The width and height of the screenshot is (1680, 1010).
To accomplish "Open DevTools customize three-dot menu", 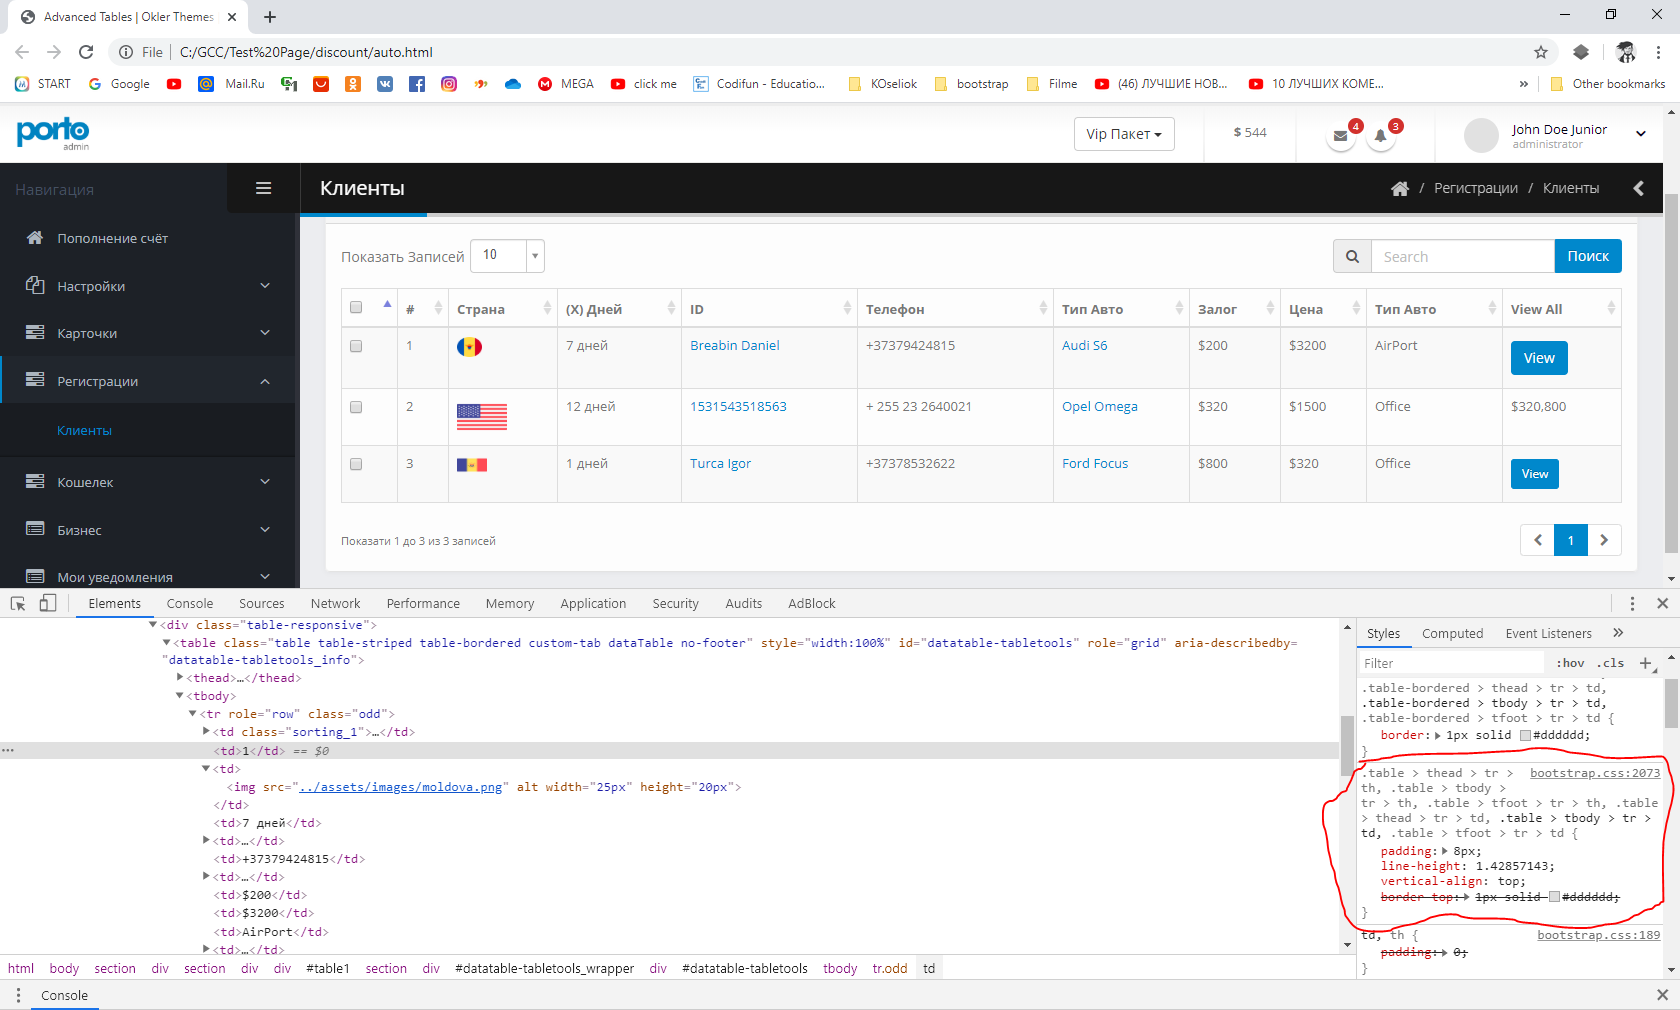I will tap(1632, 603).
